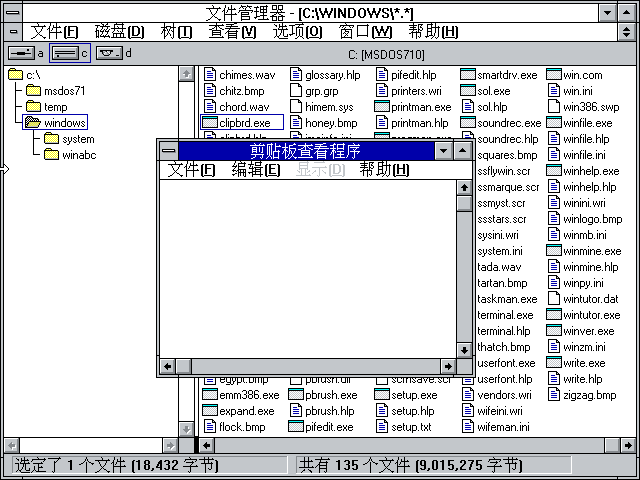Select the wintutor.dat file
640x480 pixels.
583,299
